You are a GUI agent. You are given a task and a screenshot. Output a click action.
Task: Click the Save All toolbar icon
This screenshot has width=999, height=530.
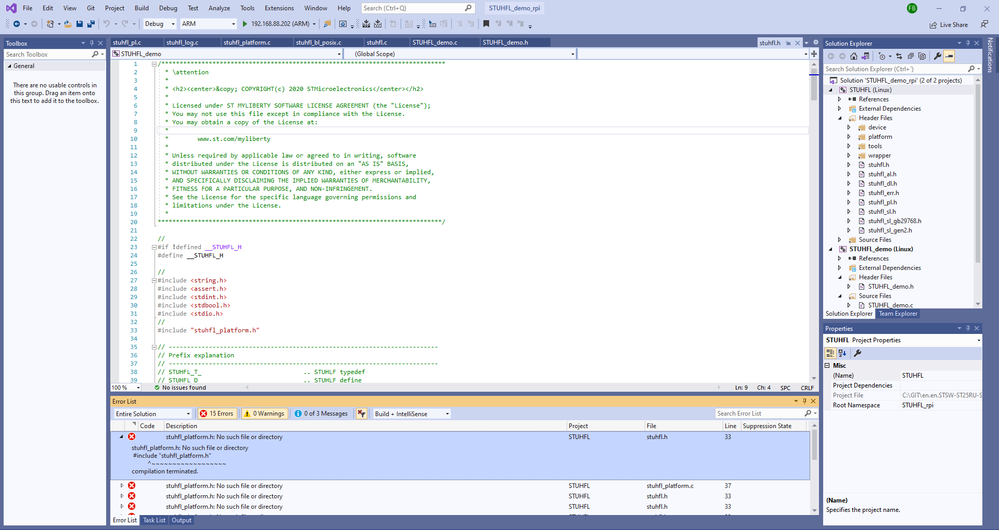click(x=91, y=24)
